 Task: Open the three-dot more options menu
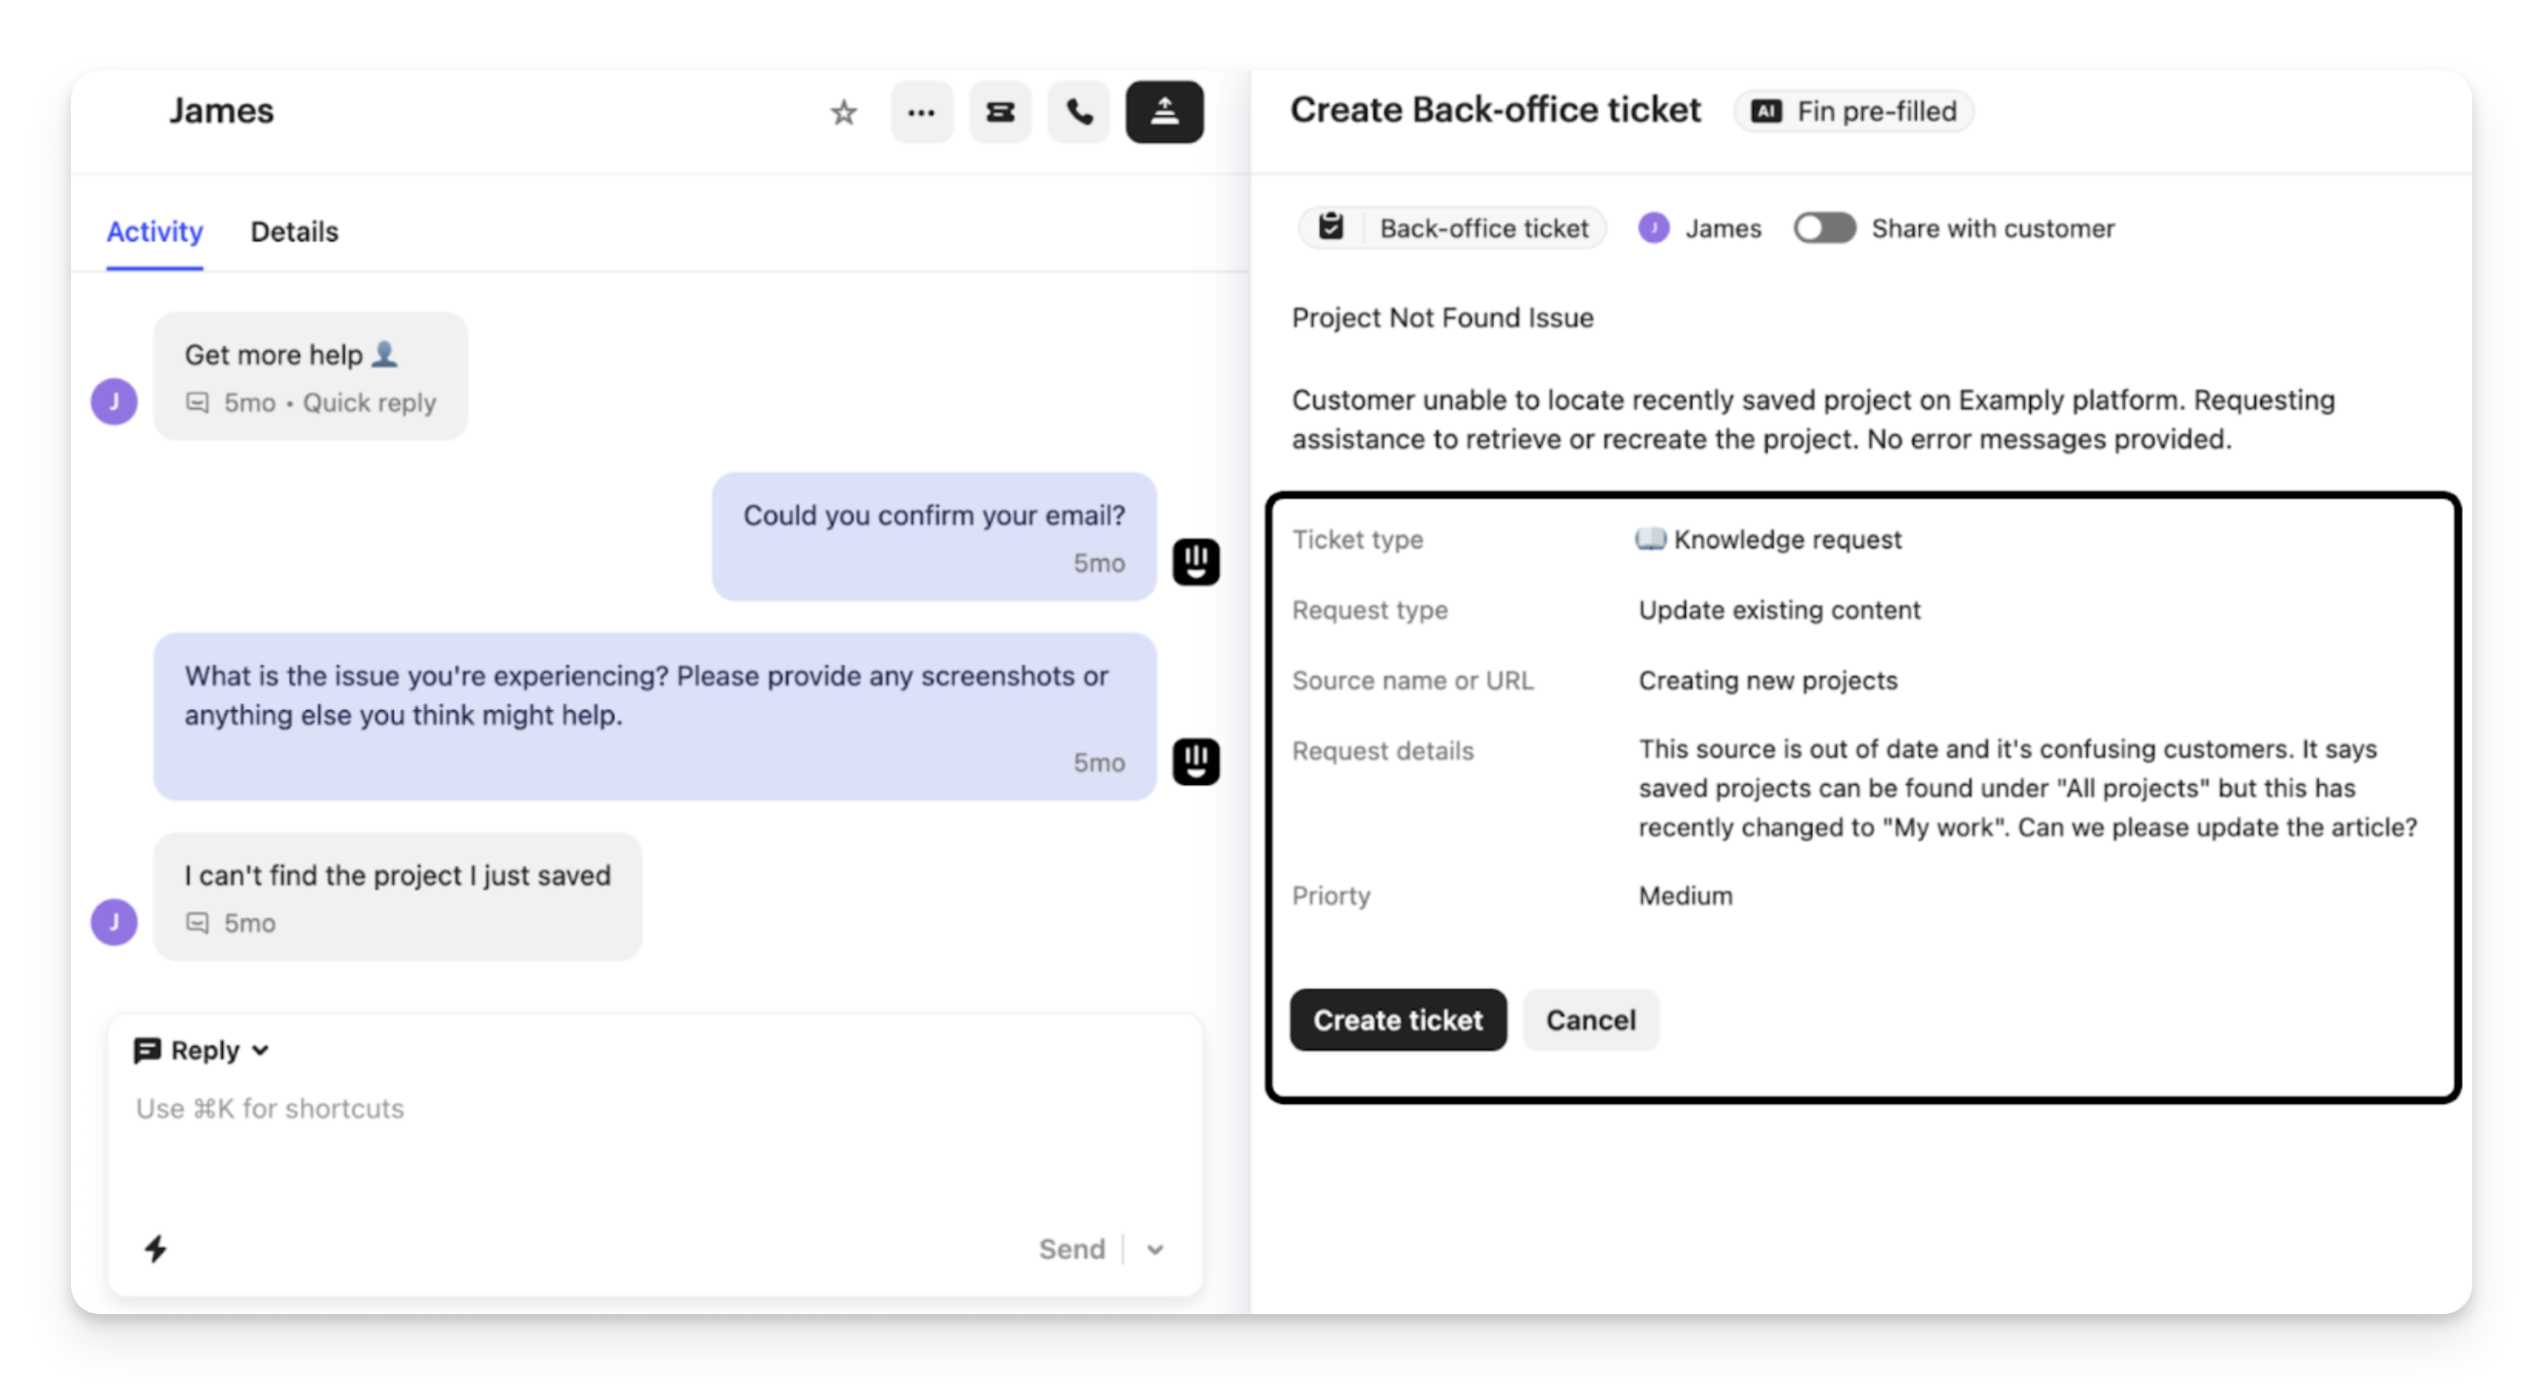click(921, 113)
